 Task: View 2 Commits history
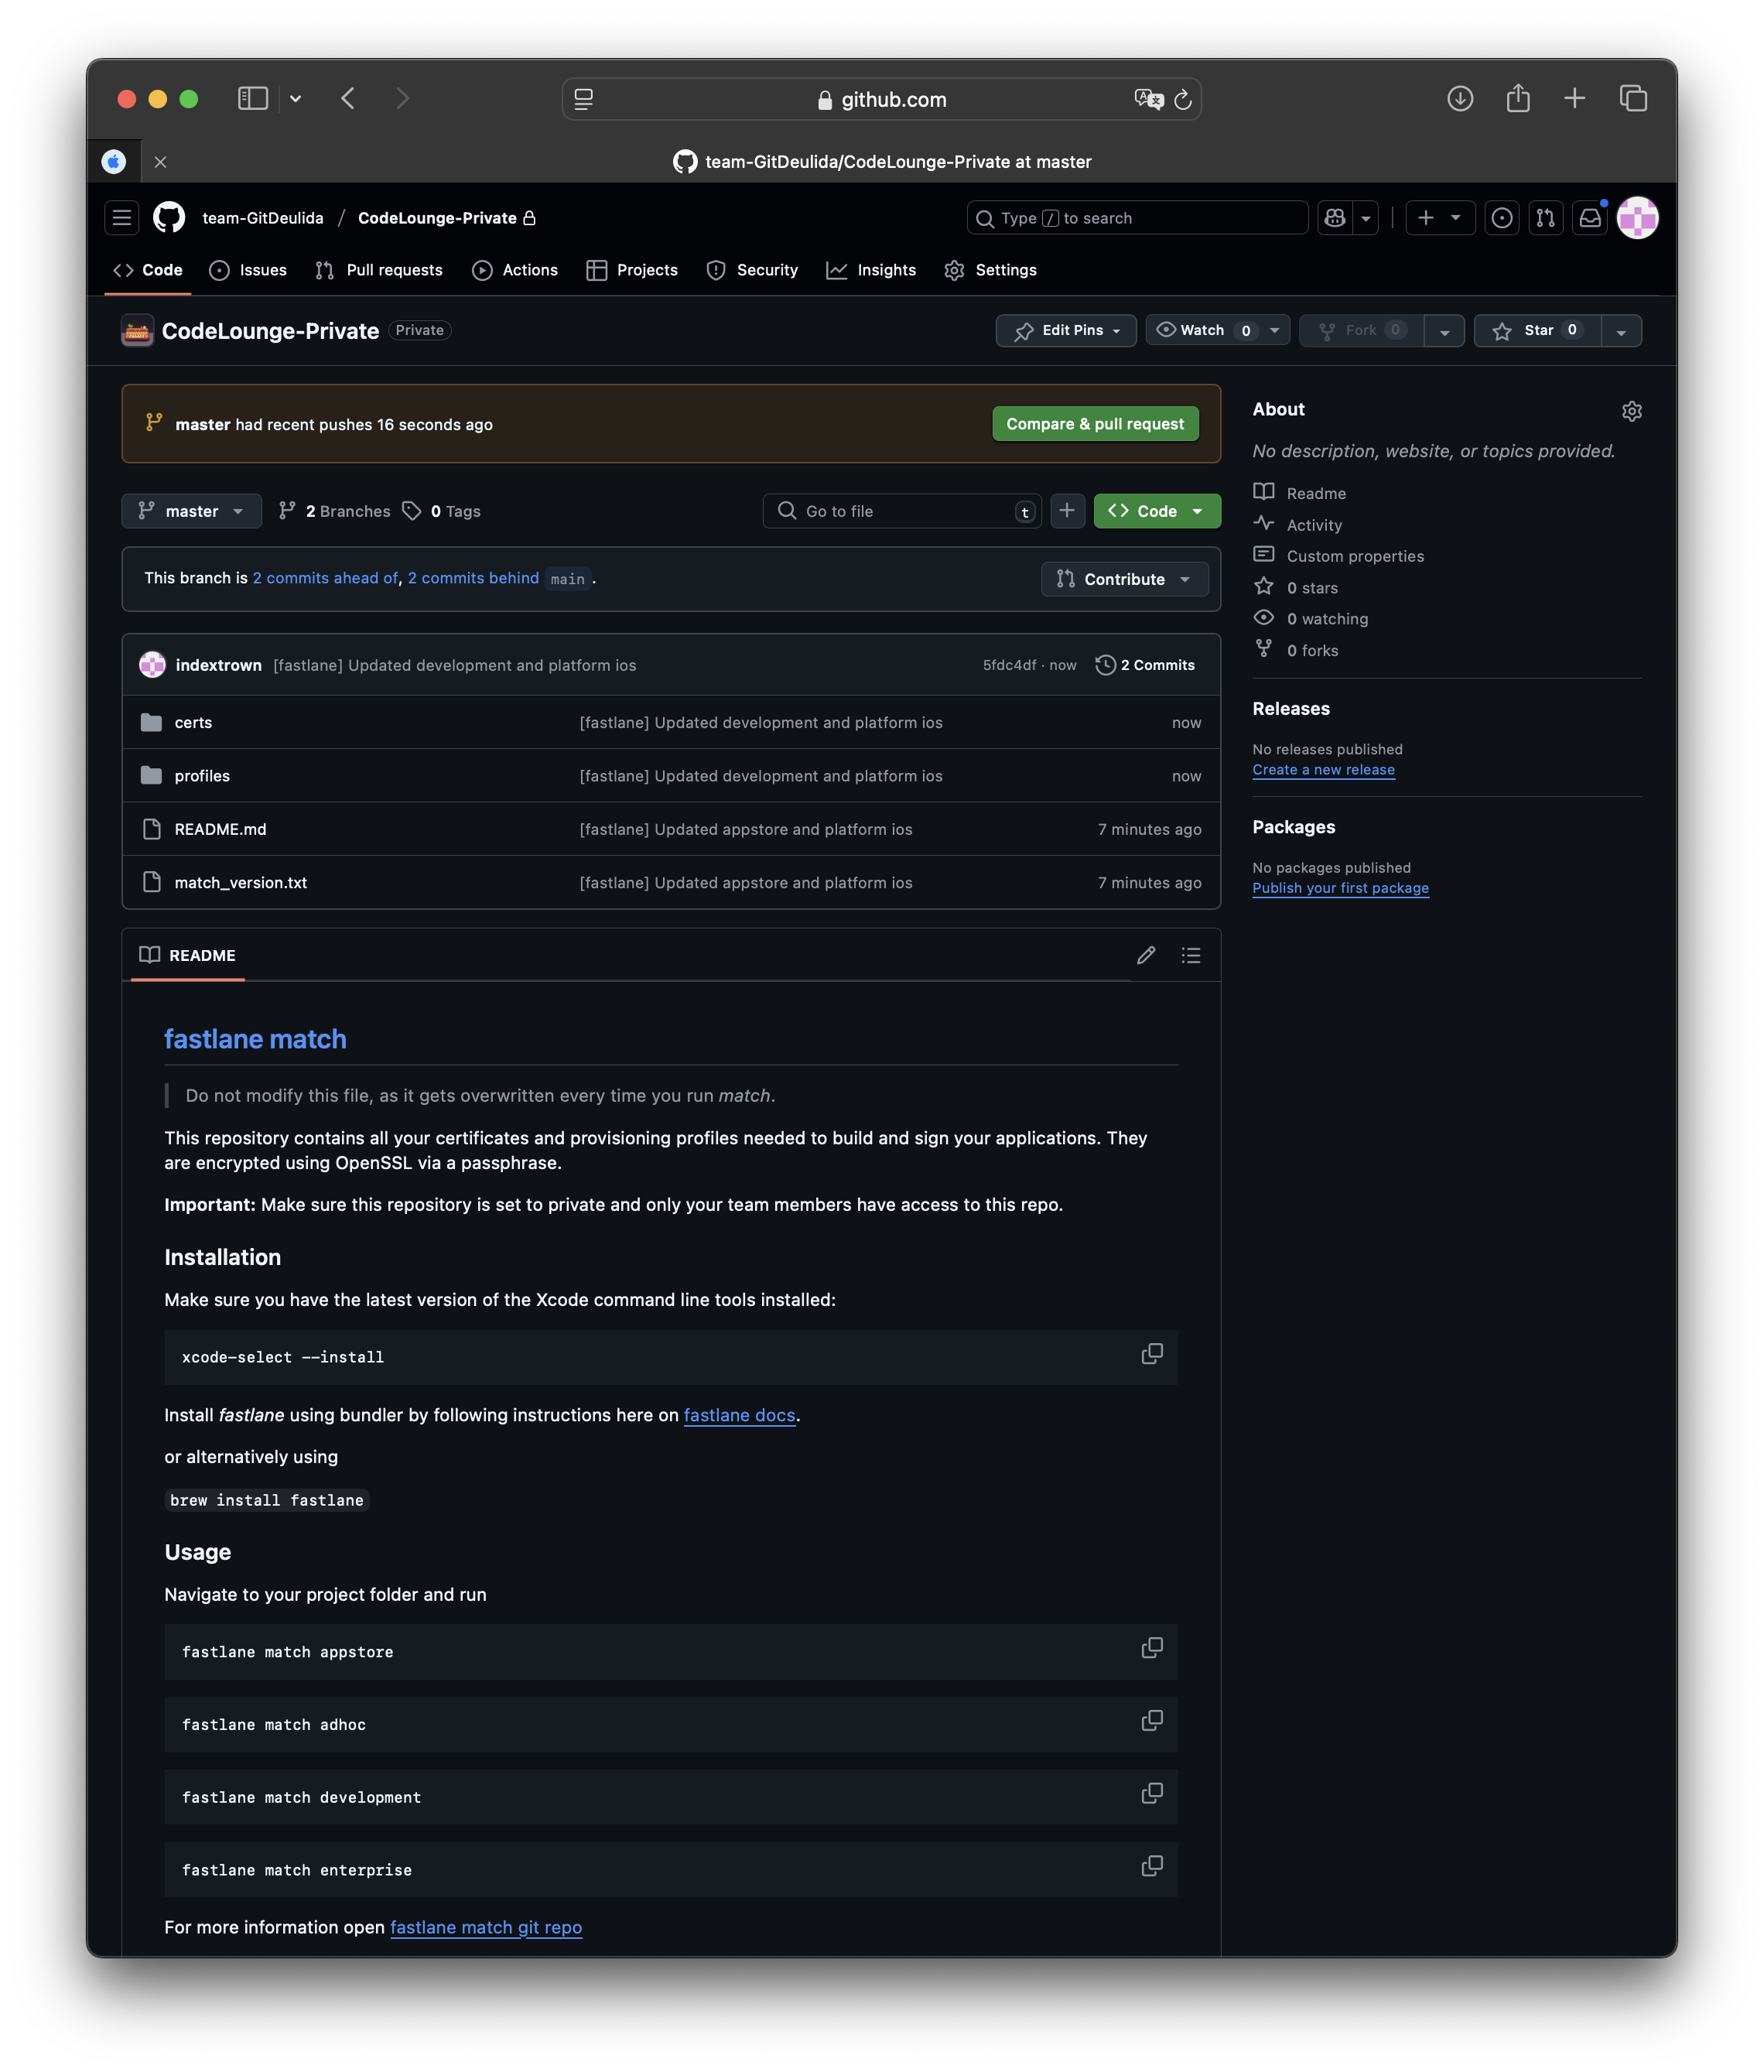(x=1145, y=665)
